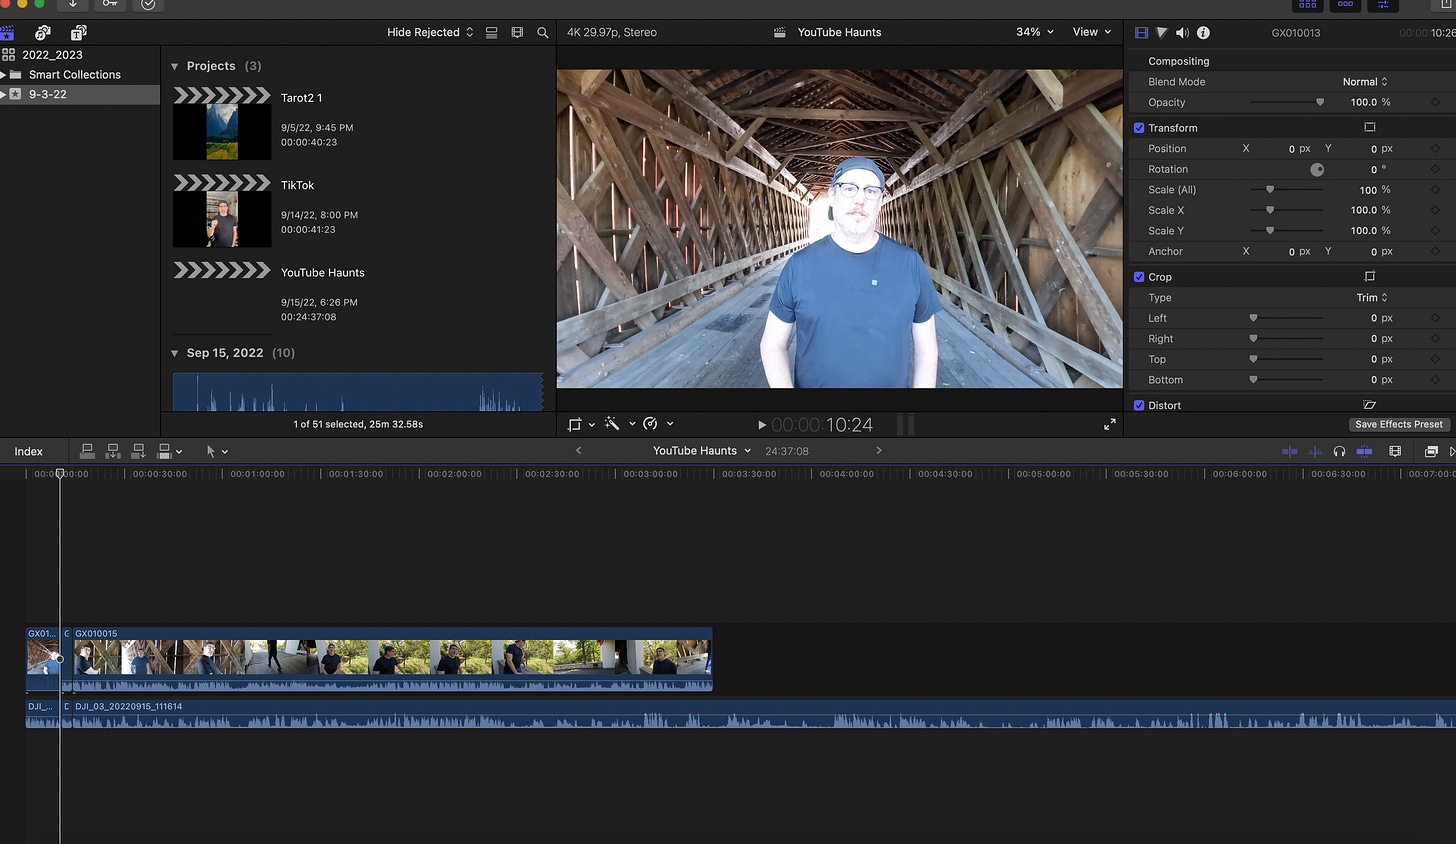Collapse the Projects section triangle
Screen dimensions: 1456x844
coord(175,67)
